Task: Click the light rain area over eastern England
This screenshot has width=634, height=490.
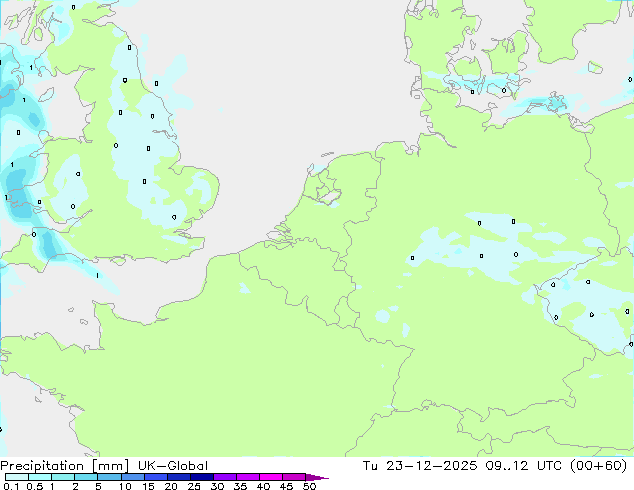Action: click(x=150, y=140)
